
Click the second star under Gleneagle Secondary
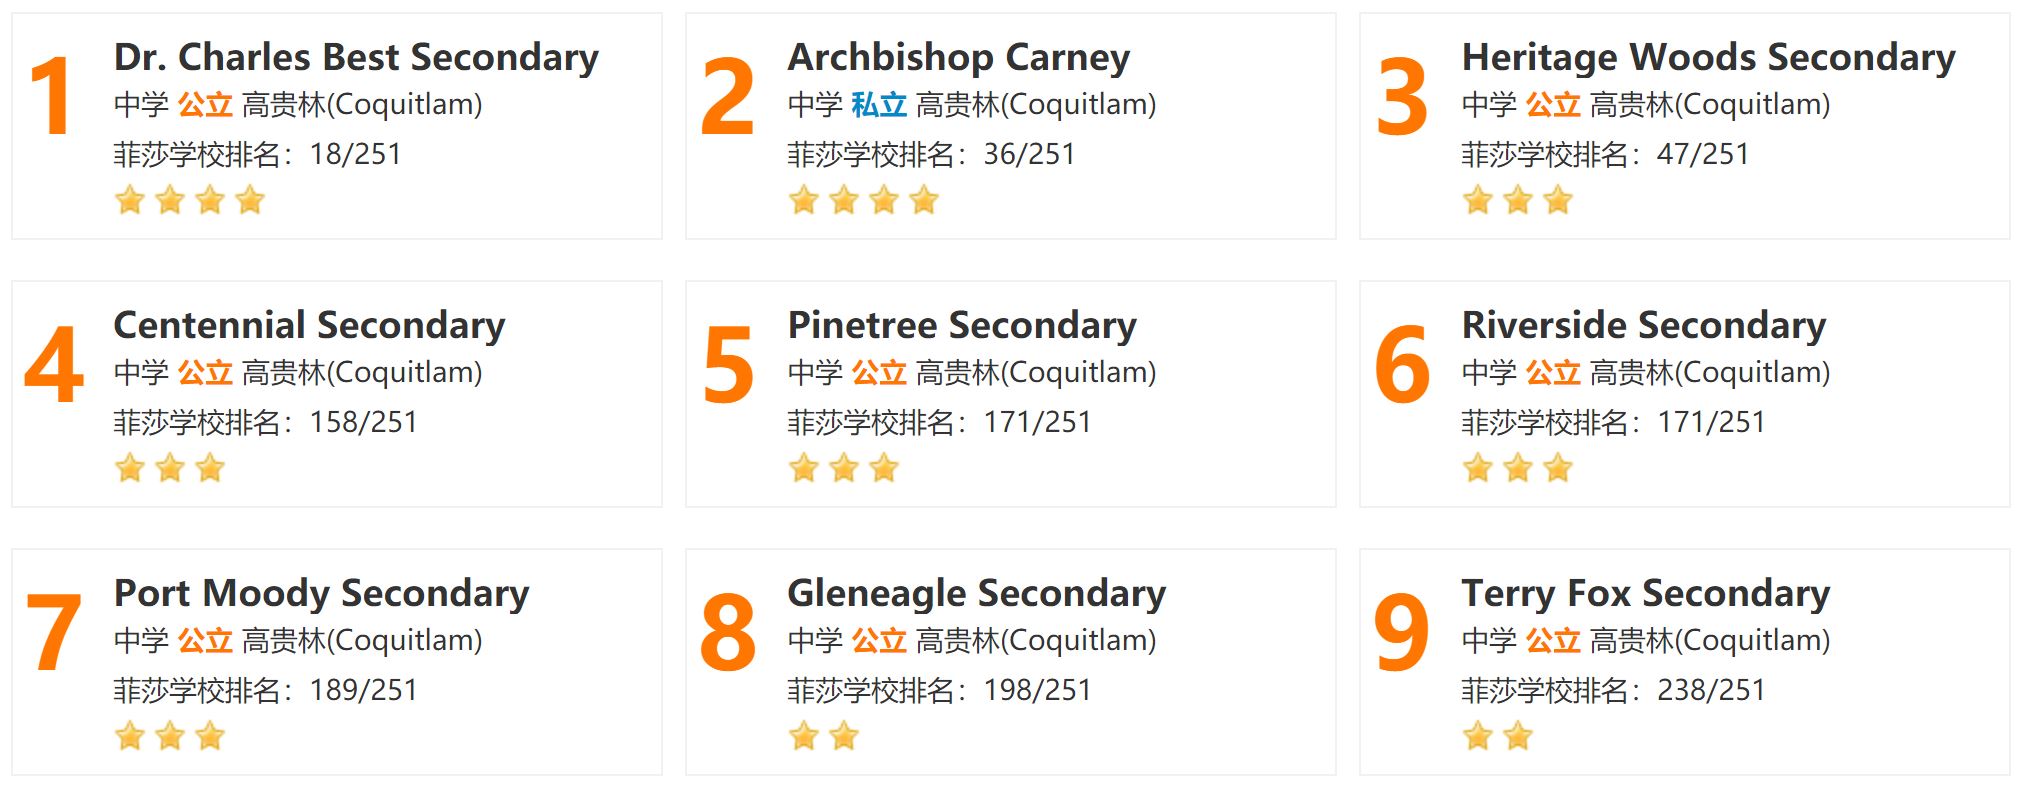coord(844,736)
